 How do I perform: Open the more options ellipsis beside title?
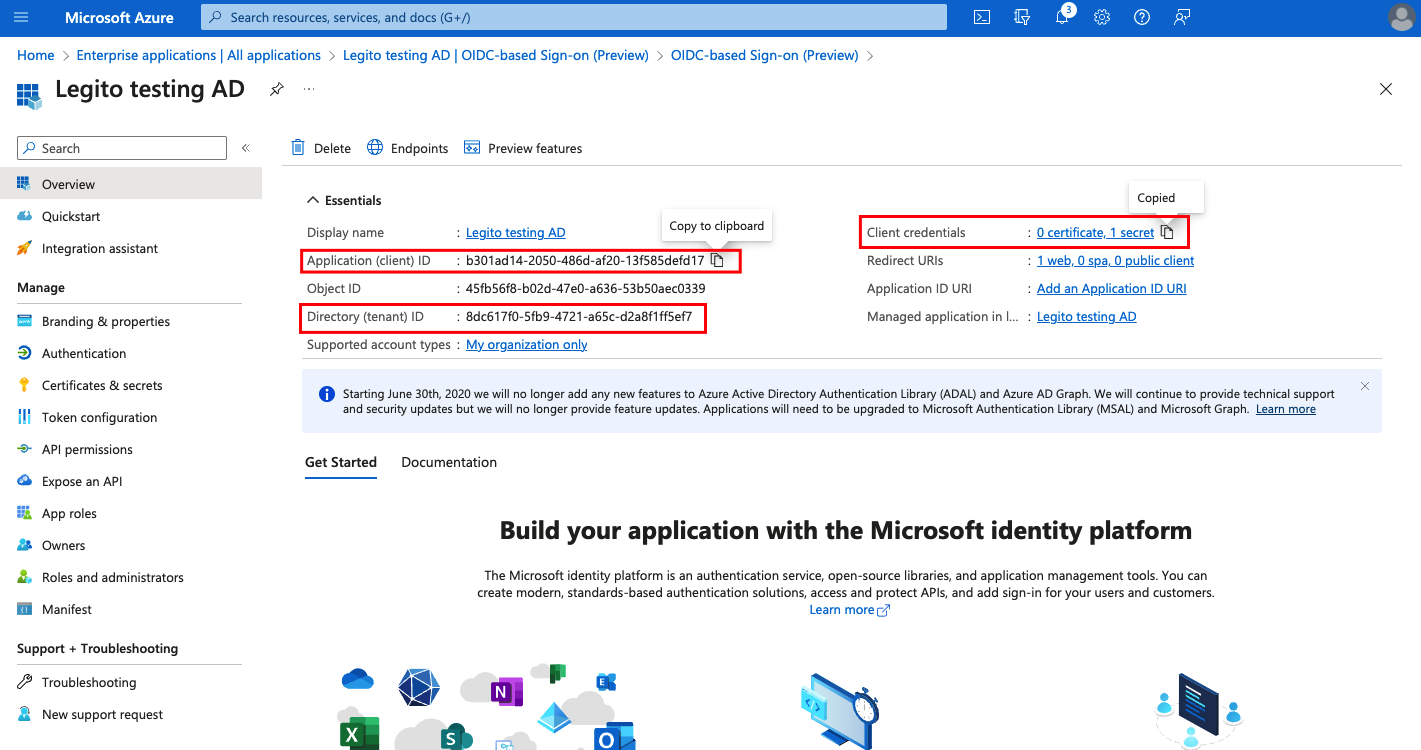[x=309, y=89]
